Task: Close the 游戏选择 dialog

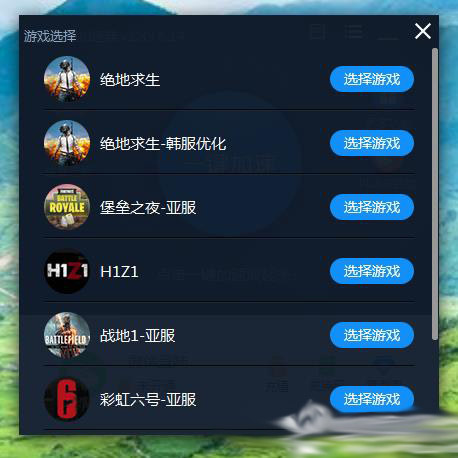Action: [423, 31]
